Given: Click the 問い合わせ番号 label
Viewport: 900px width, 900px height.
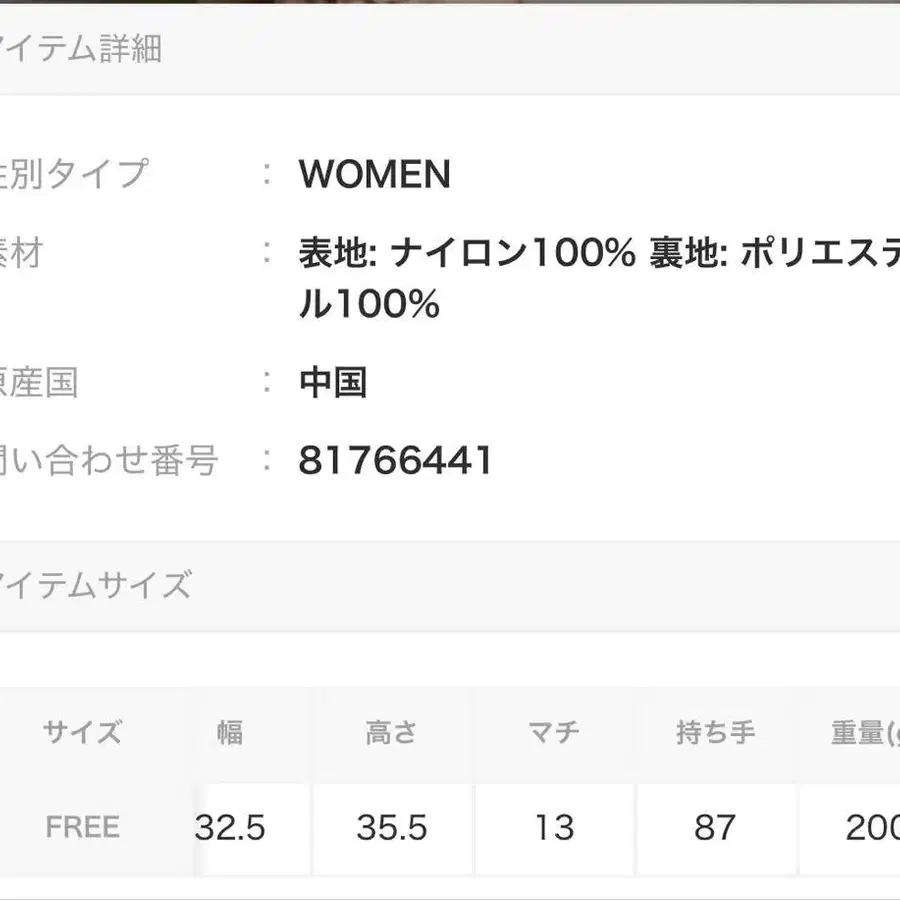Looking at the screenshot, I should (108, 461).
